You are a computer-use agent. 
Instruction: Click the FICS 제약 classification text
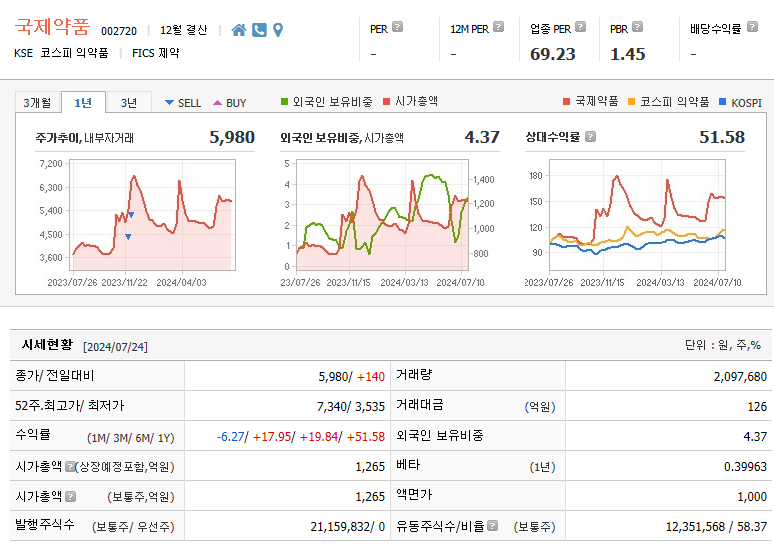coord(155,53)
